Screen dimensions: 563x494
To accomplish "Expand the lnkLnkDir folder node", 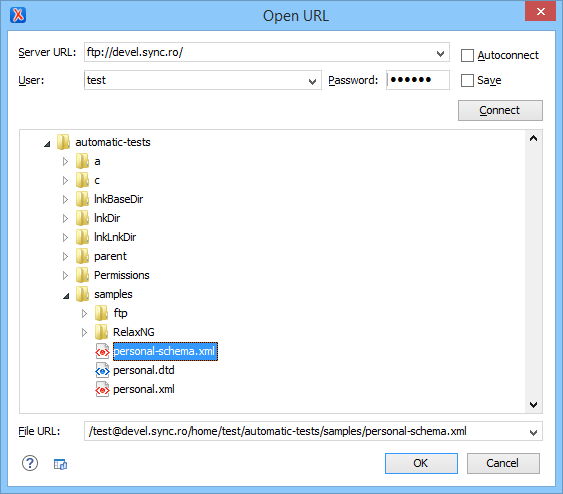I will 65,237.
